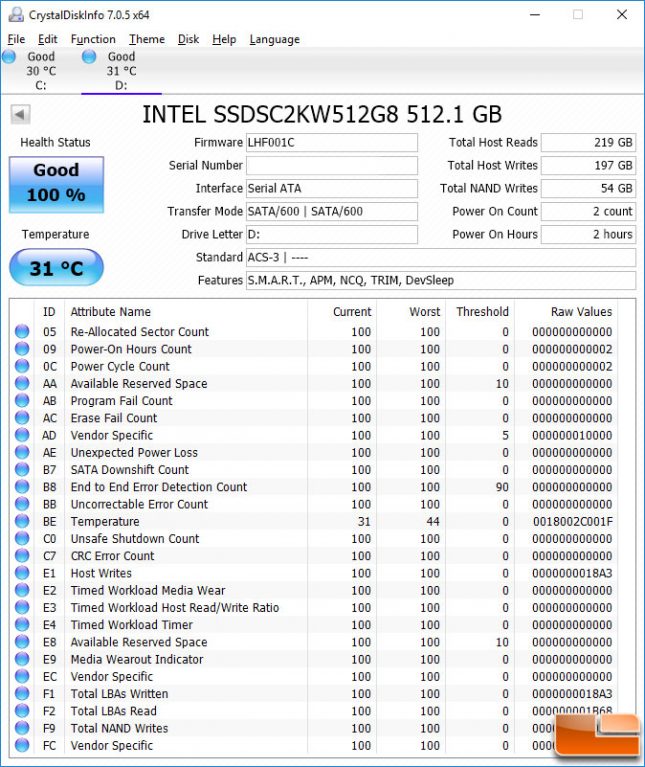Click status icon for Total LBAs Read
This screenshot has width=645, height=767.
[22, 711]
